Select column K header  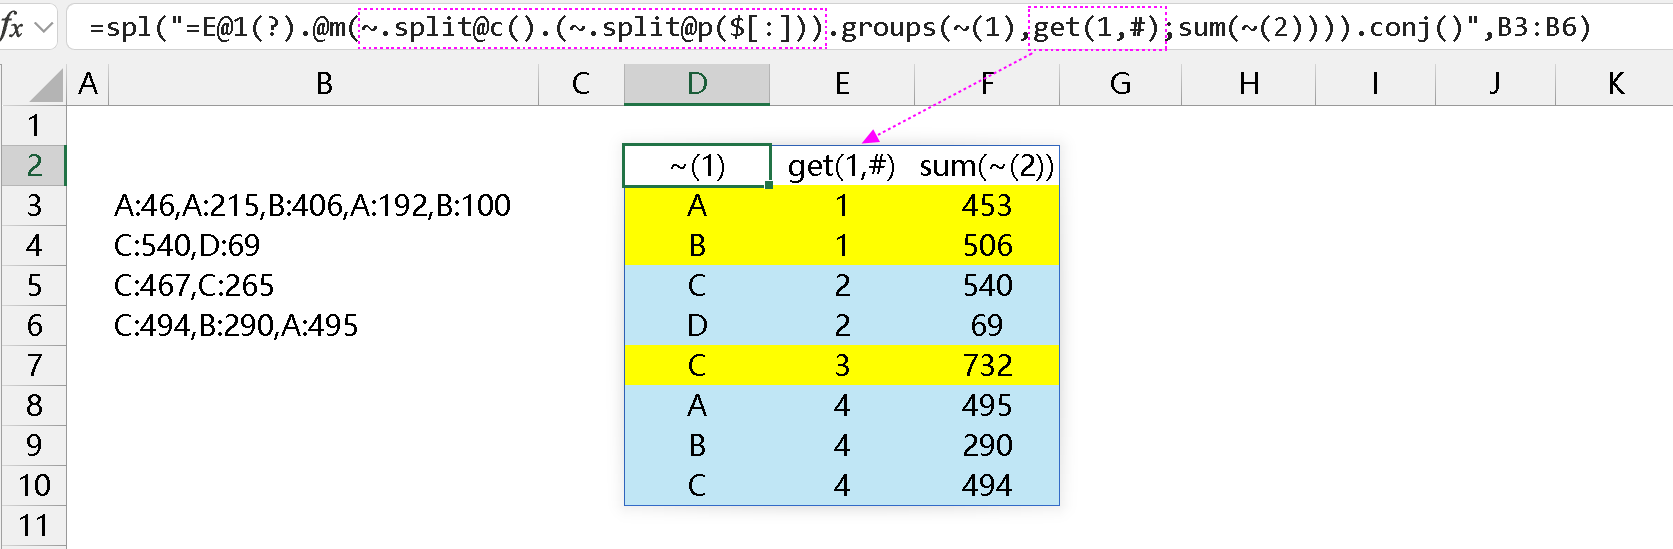1615,84
